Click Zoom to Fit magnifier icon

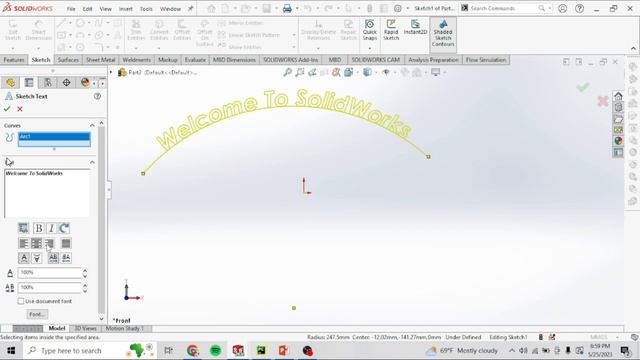point(288,72)
